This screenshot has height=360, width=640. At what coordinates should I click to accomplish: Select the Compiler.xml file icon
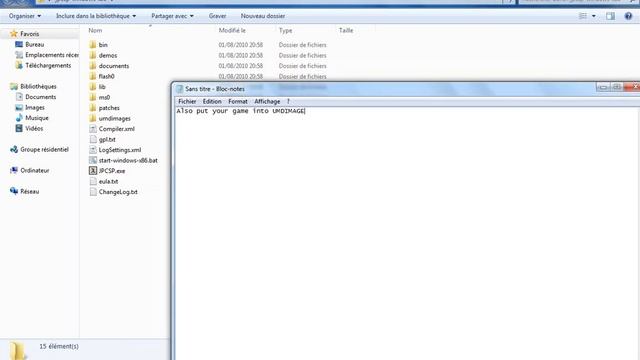tap(93, 129)
